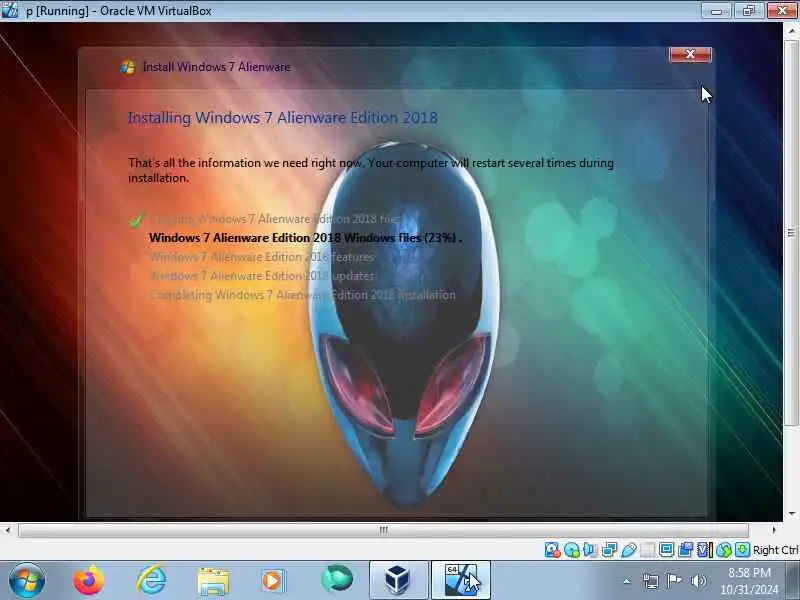
Task: Open Windows Explorer folder icon on taskbar
Action: 213,581
